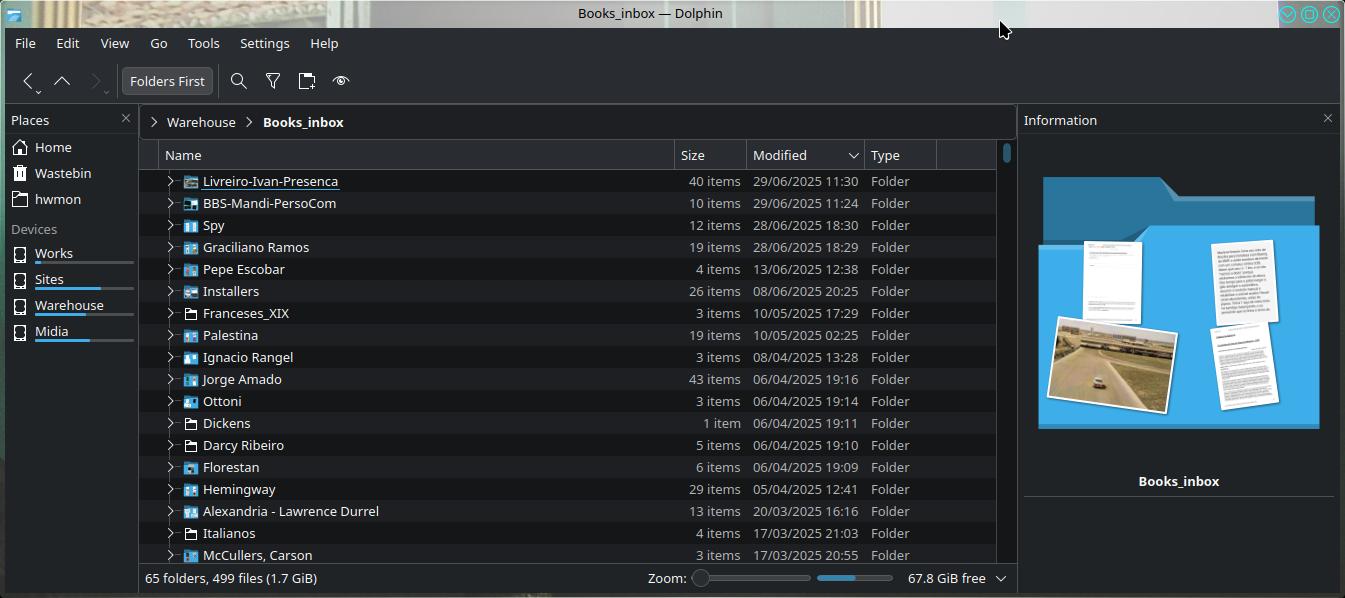This screenshot has height=598, width=1345.
Task: Close the Information panel
Action: [x=1328, y=118]
